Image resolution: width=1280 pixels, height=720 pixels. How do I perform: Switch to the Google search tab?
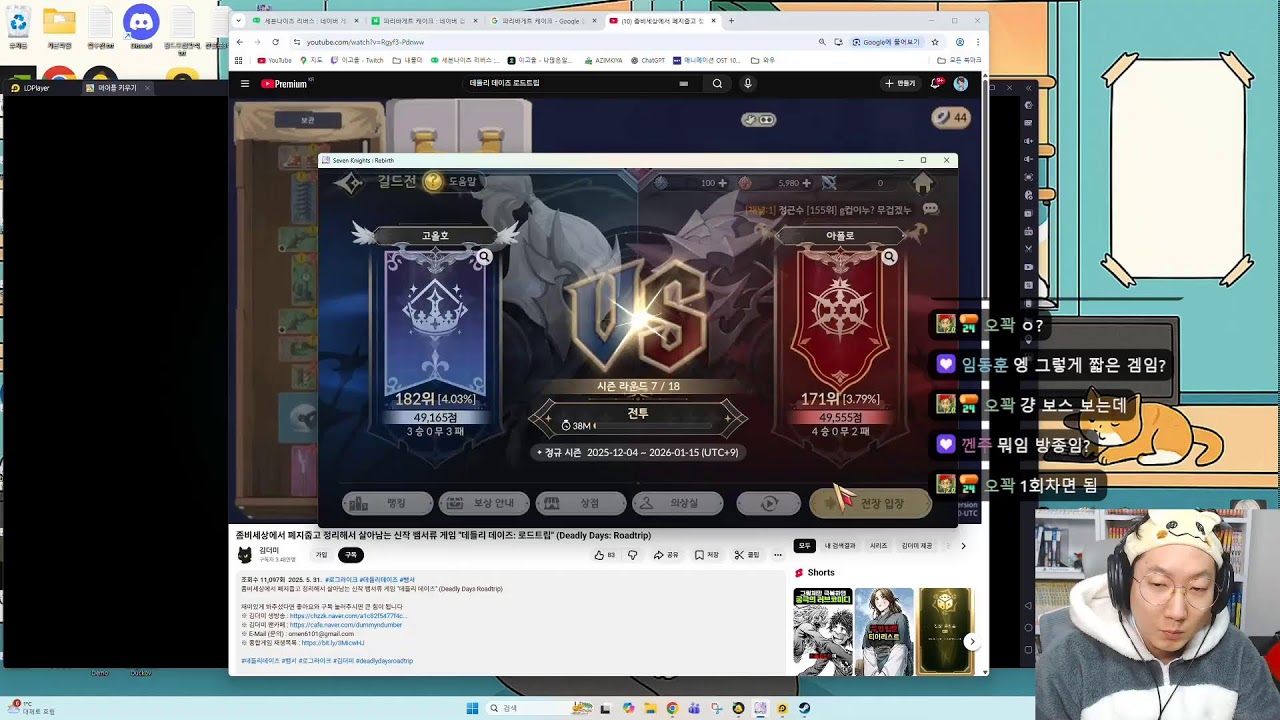pyautogui.click(x=544, y=20)
